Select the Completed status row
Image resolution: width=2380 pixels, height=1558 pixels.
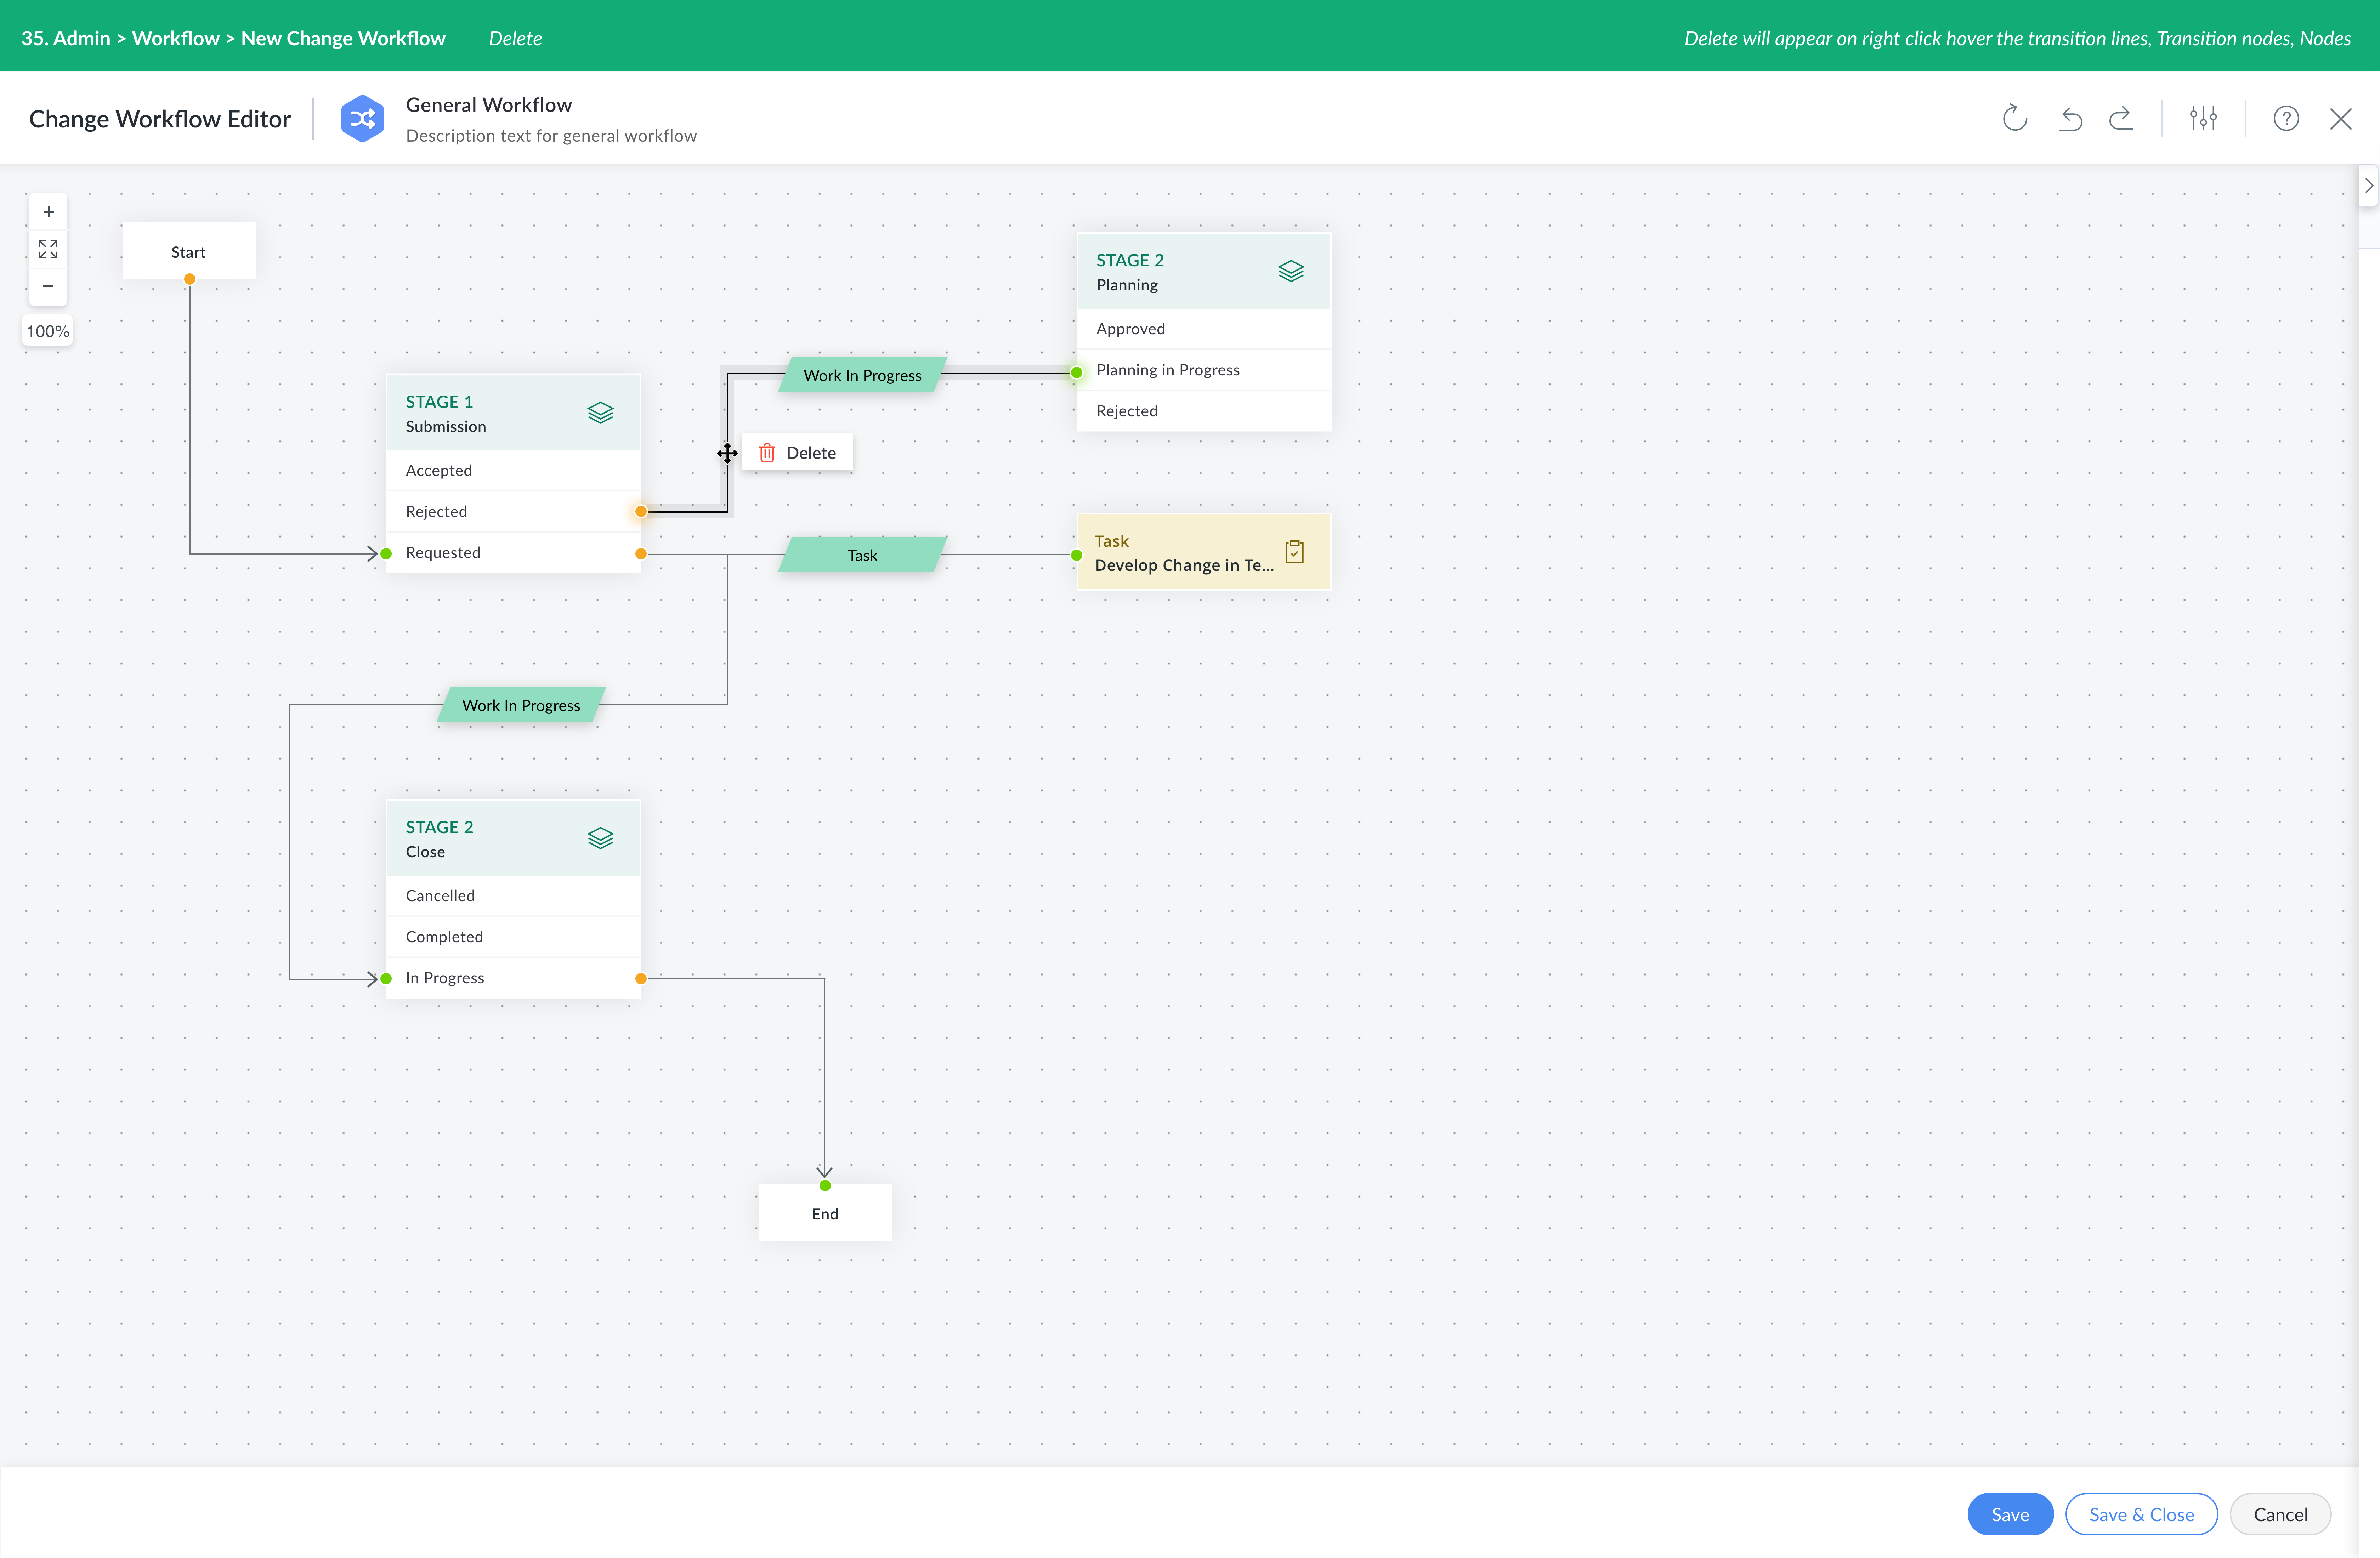tap(513, 937)
